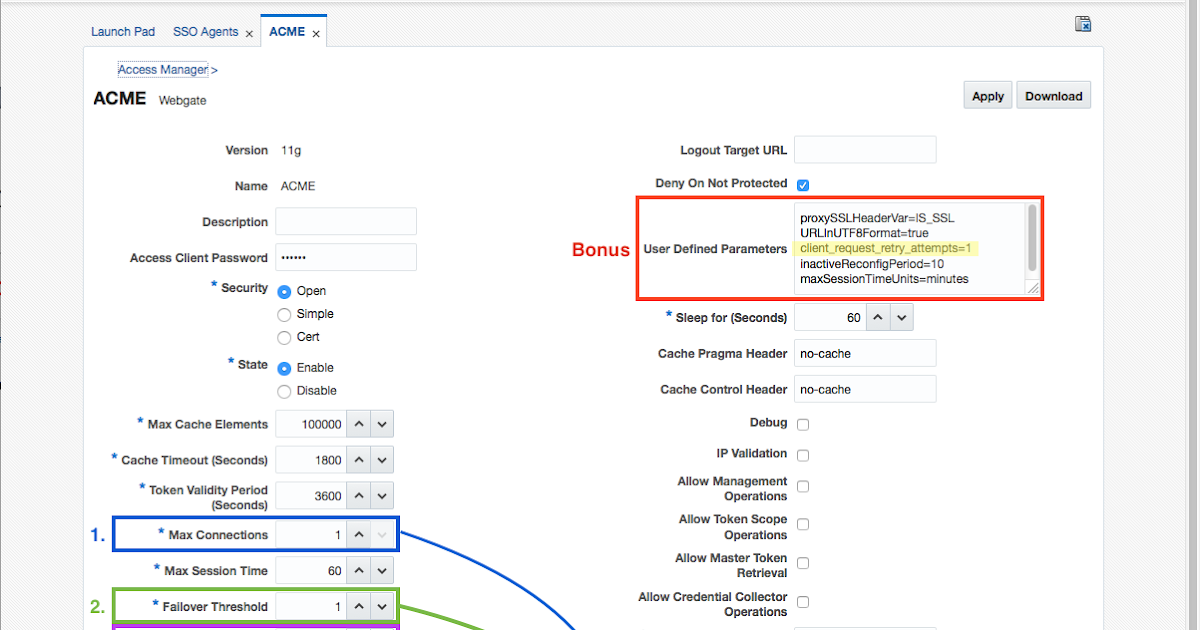Click the Max Connections number field

click(311, 535)
